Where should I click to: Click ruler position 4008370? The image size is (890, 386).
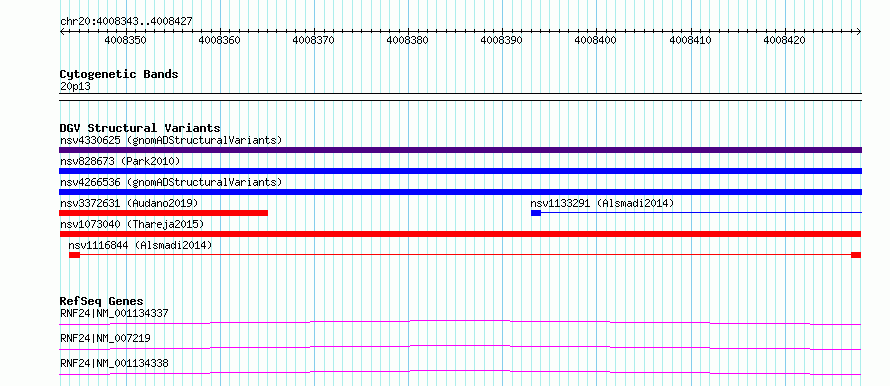(x=314, y=41)
